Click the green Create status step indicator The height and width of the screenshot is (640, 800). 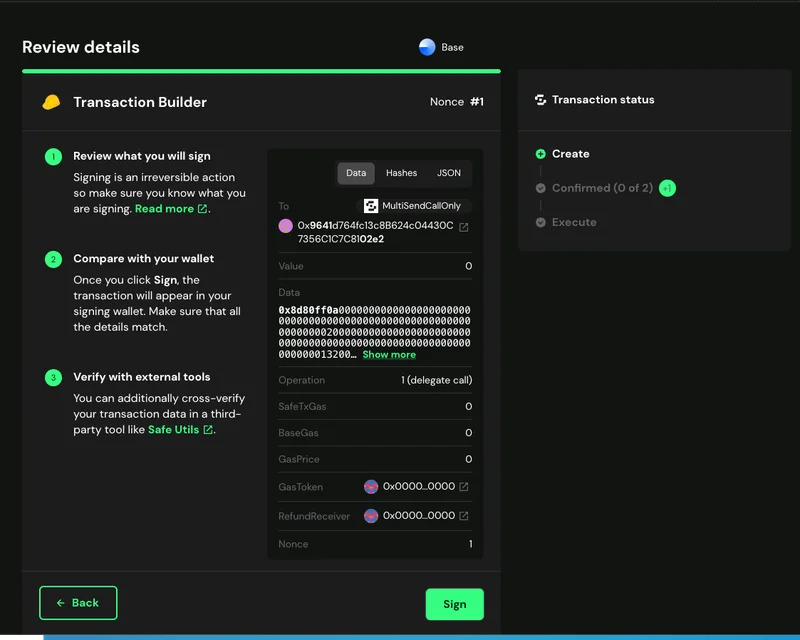(x=541, y=154)
